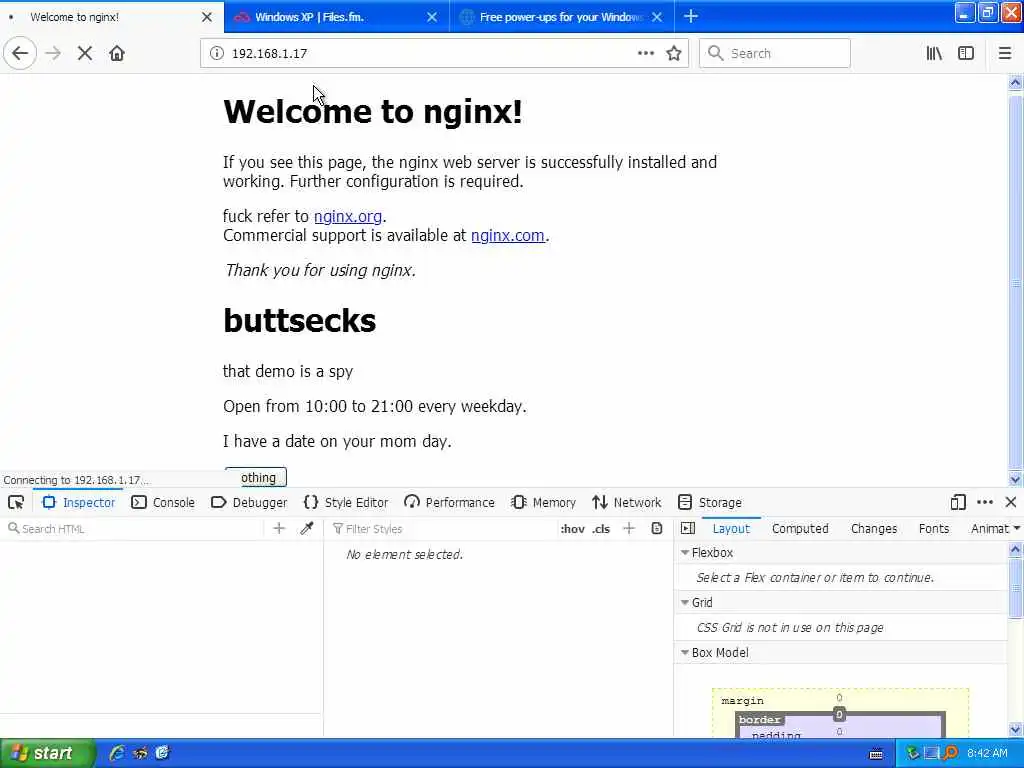Screen dimensions: 1024x768
Task: Open a new tab with the plus button
Action: click(691, 17)
